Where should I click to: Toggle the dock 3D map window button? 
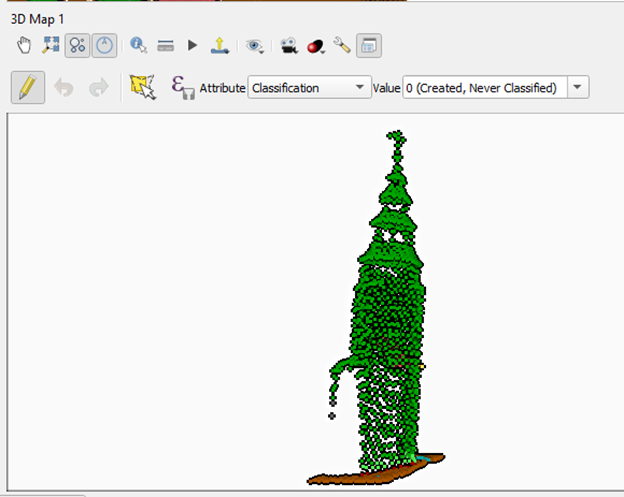coord(369,46)
